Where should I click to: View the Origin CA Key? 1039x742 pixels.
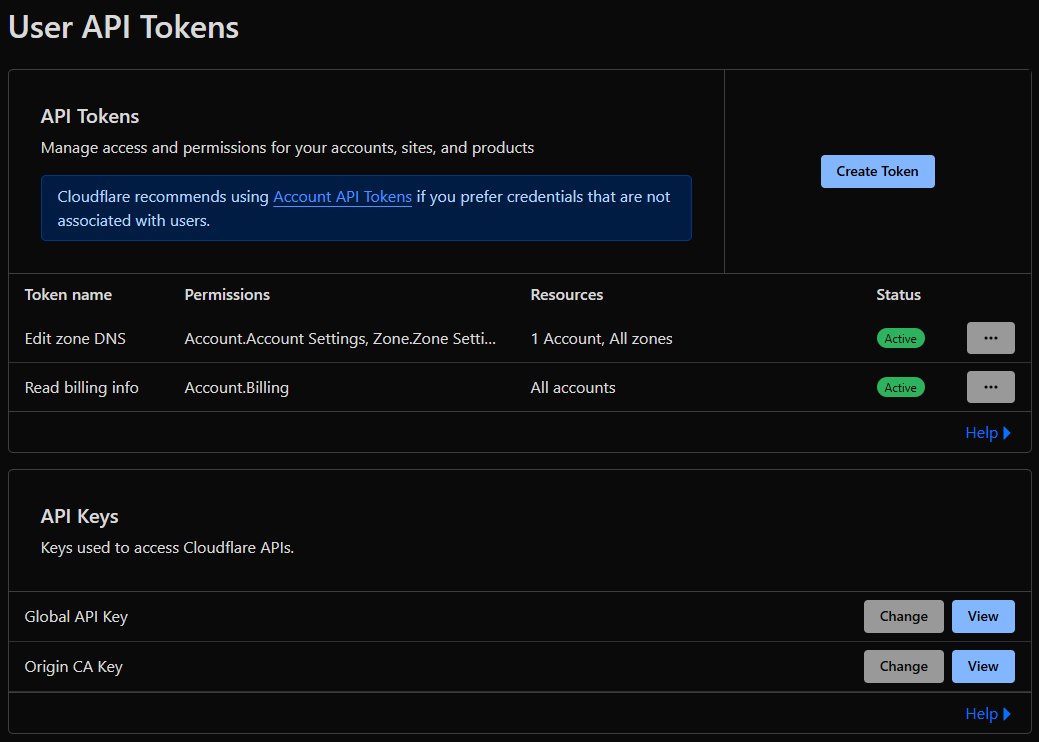point(983,666)
